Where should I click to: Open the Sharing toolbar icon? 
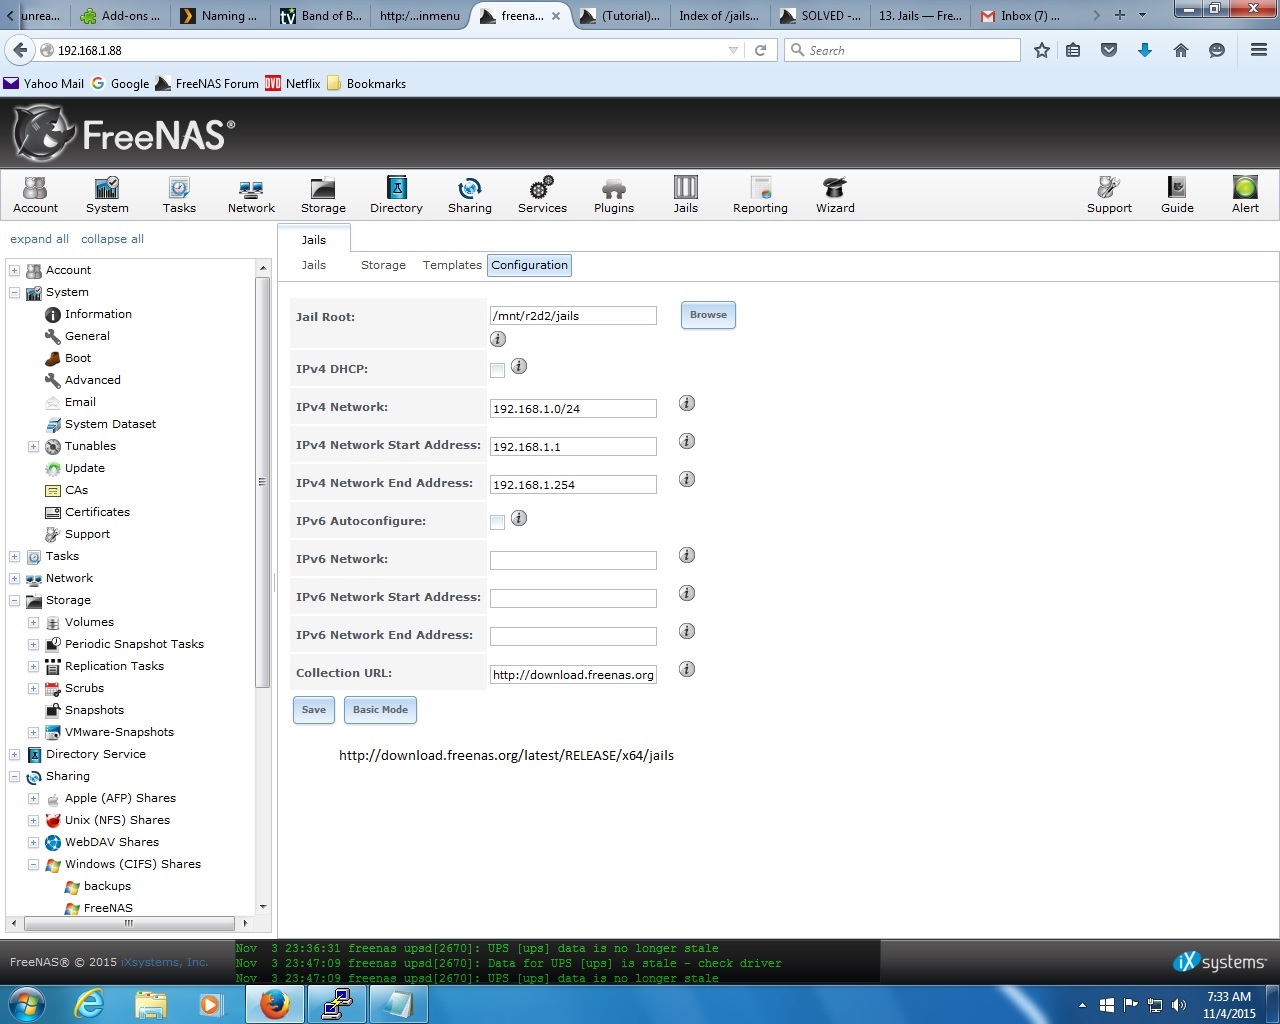(x=469, y=195)
